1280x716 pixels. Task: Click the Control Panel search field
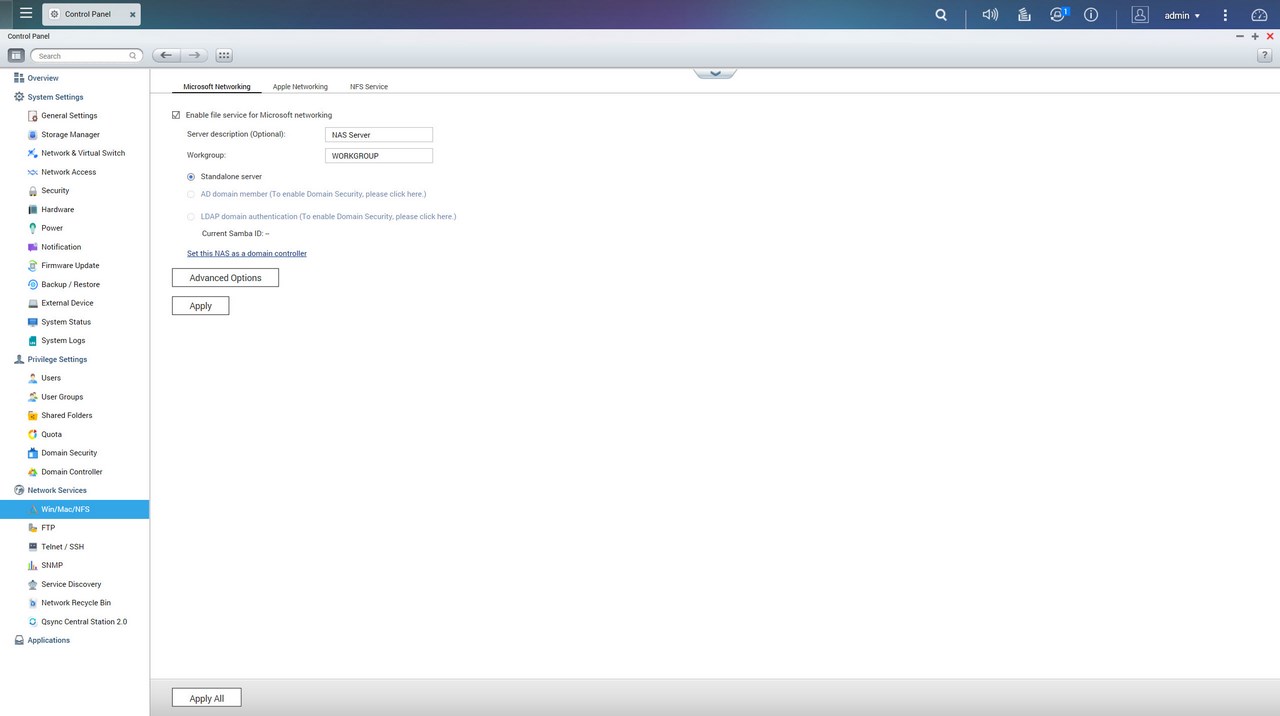(87, 56)
